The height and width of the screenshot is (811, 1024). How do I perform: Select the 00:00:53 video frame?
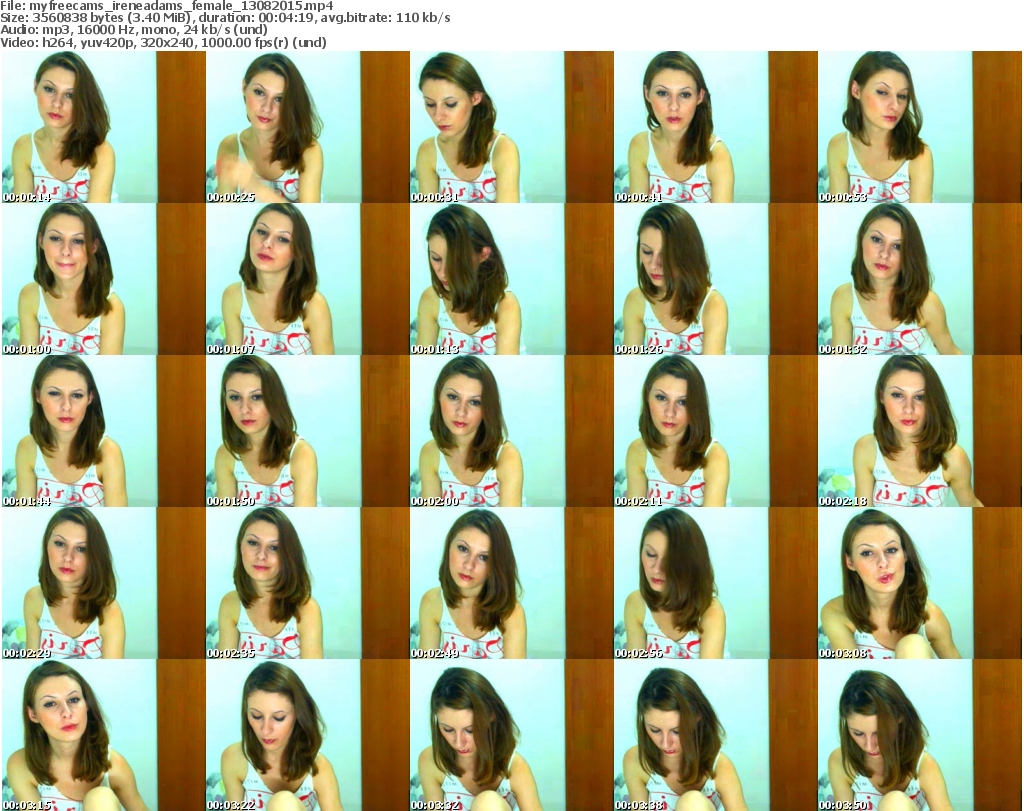920,127
